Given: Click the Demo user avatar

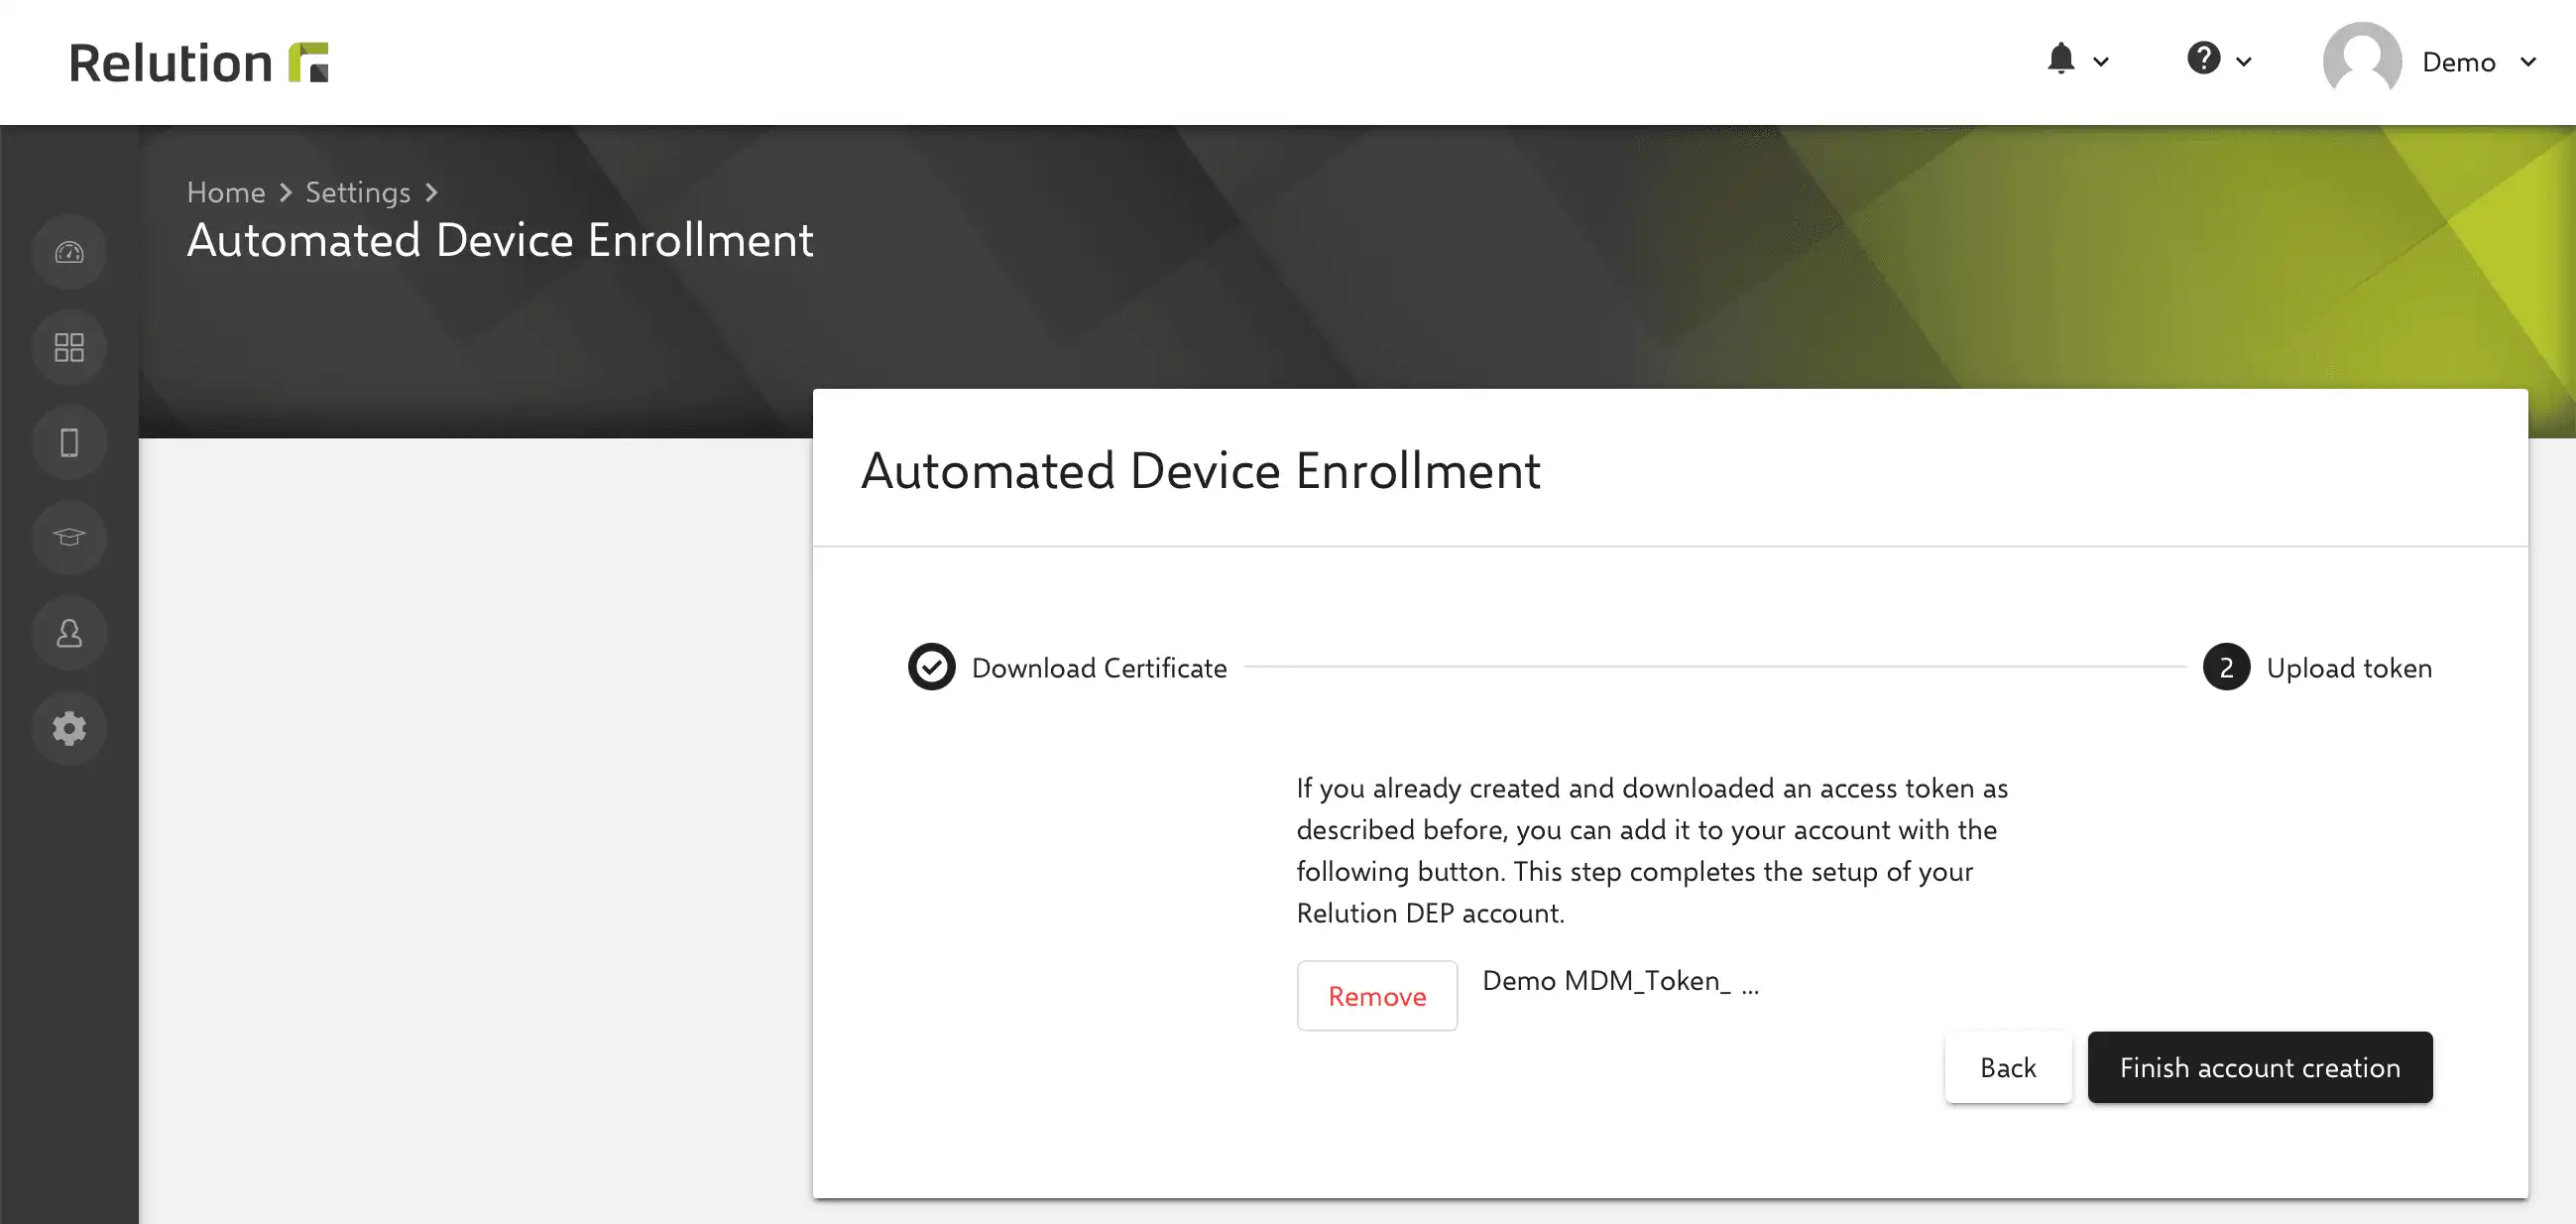Looking at the screenshot, I should pos(2362,60).
